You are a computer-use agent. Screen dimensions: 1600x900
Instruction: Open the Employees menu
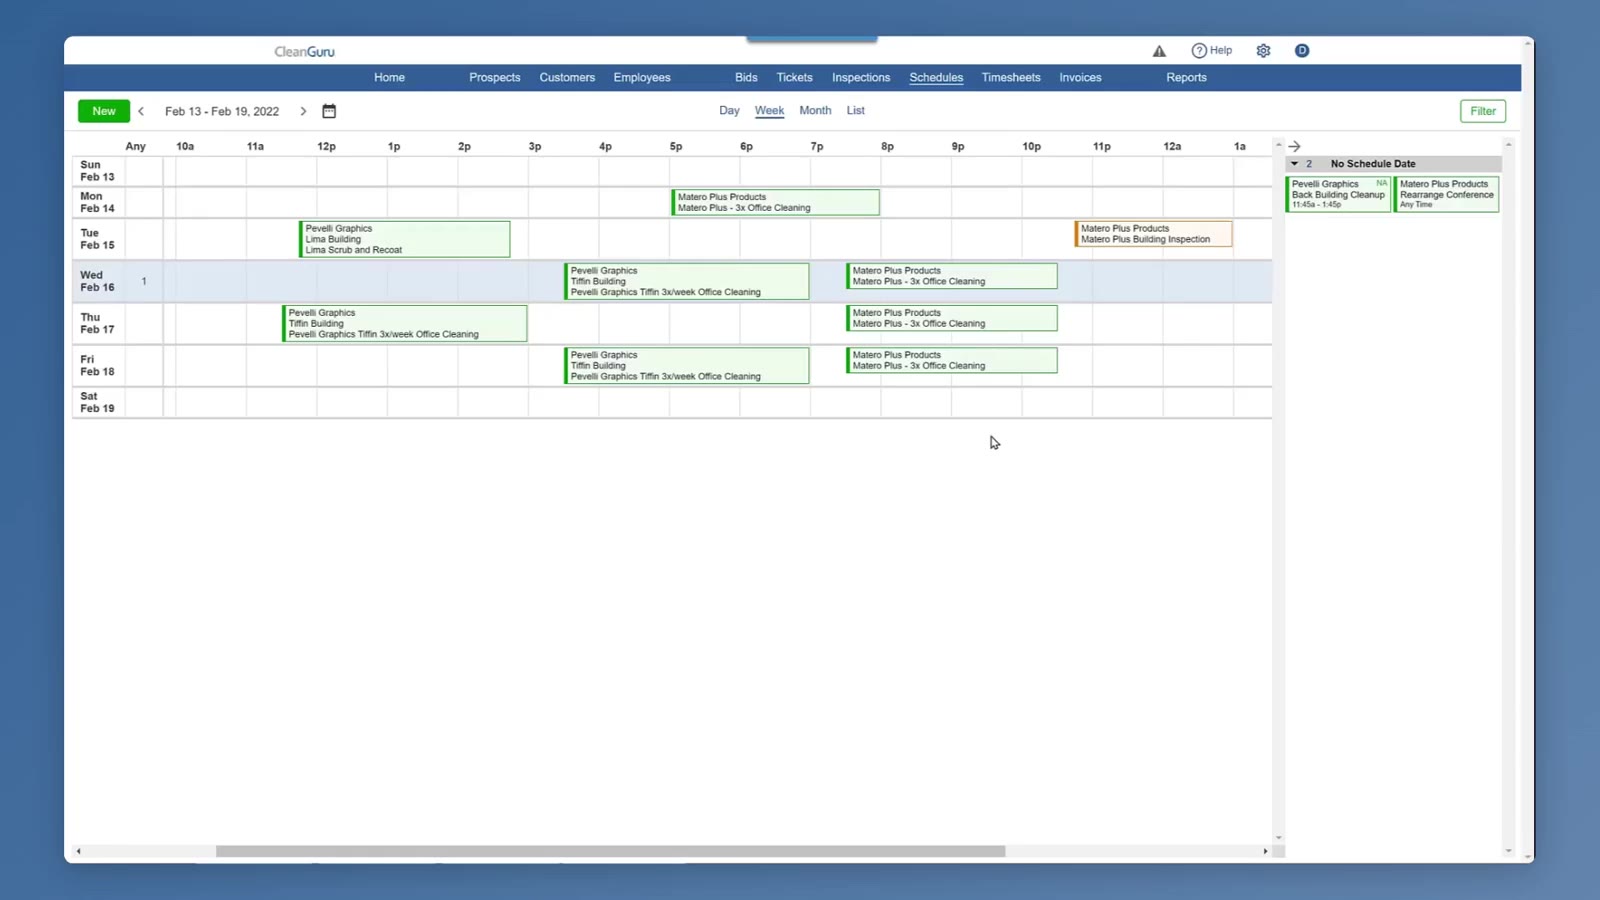pyautogui.click(x=642, y=78)
